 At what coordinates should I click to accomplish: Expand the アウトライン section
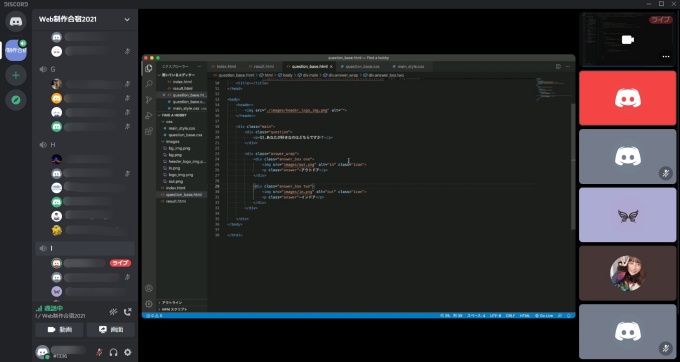point(181,303)
